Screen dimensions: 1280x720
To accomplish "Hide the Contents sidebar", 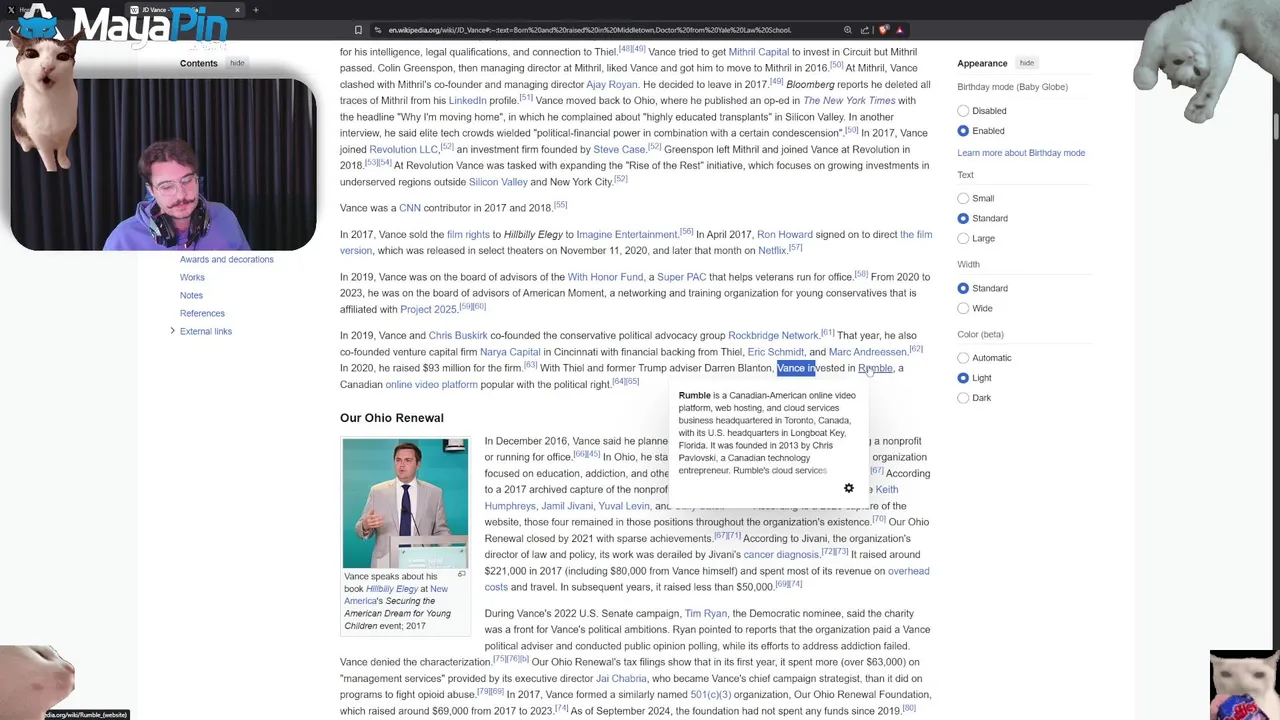I will point(237,63).
